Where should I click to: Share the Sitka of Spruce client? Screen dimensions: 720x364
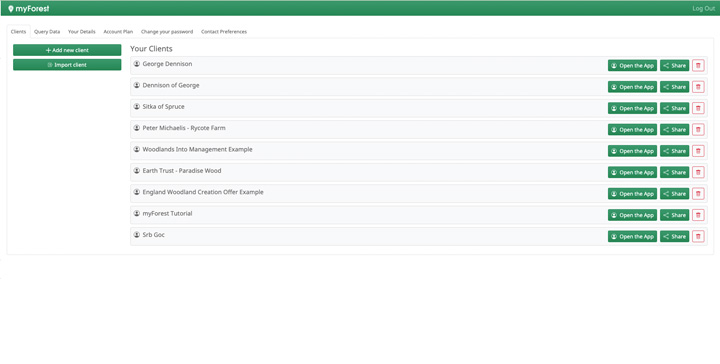675,108
